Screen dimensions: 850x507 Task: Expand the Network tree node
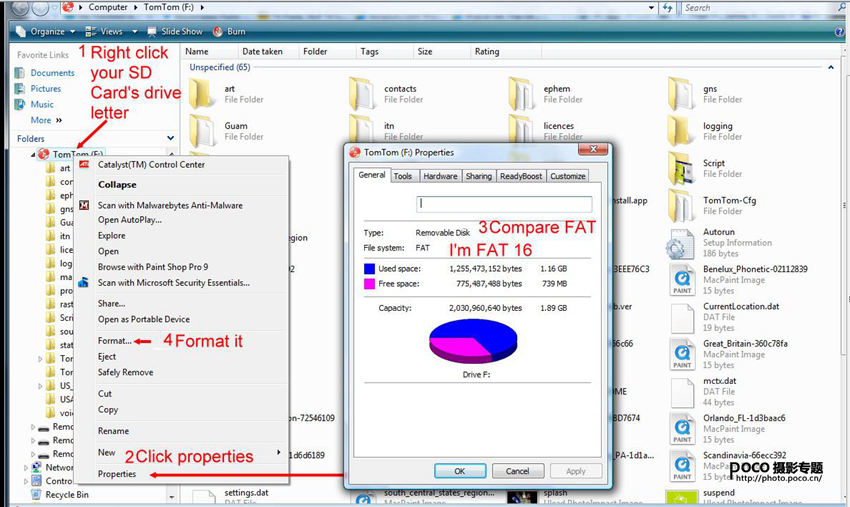pos(25,467)
